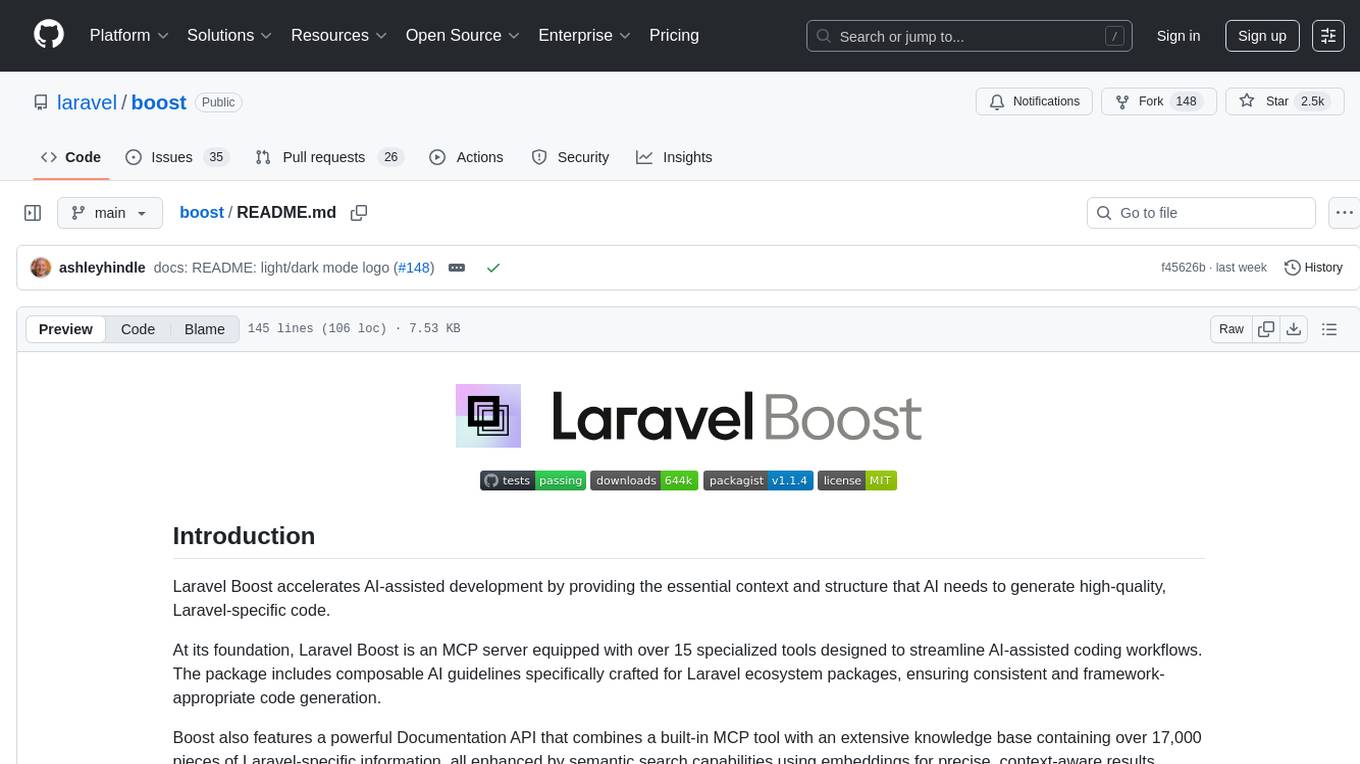Expand the Open Source menu
This screenshot has height=764, width=1360.
pos(463,35)
